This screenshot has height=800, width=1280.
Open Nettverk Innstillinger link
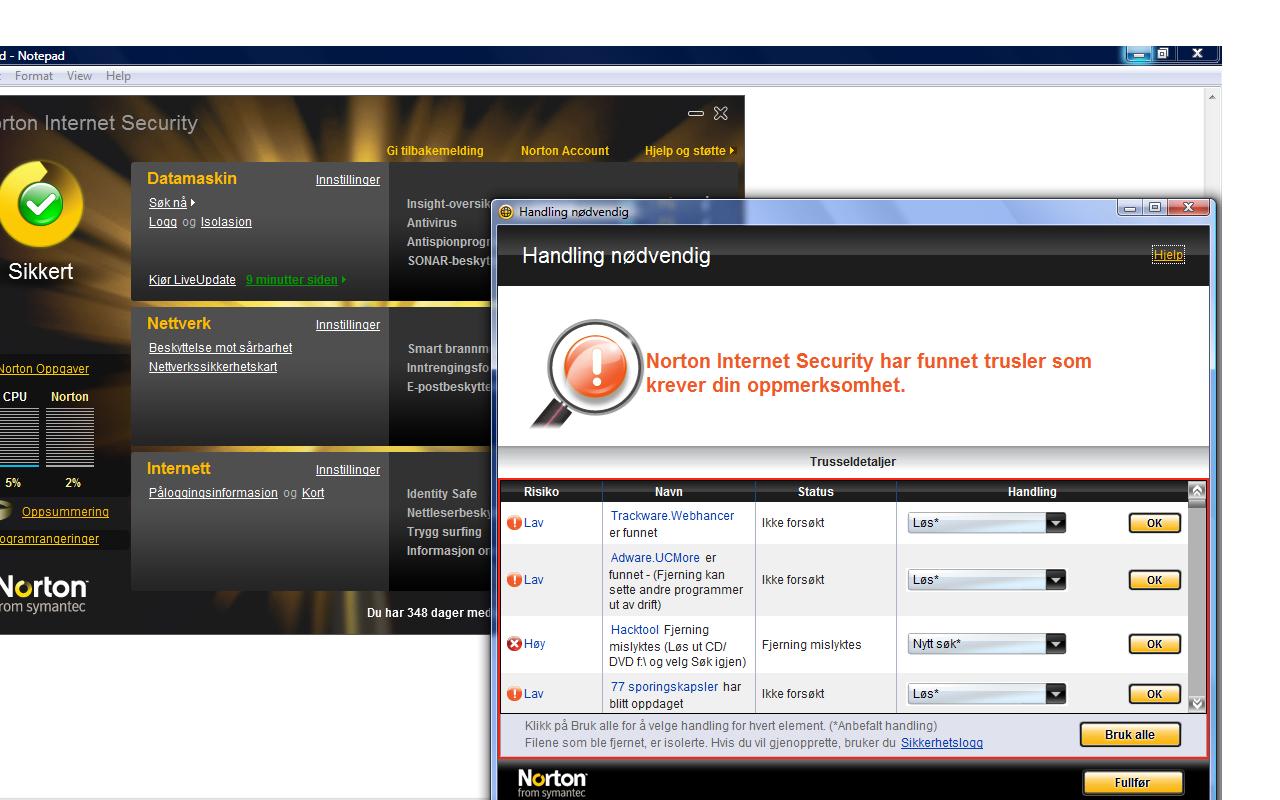348,325
